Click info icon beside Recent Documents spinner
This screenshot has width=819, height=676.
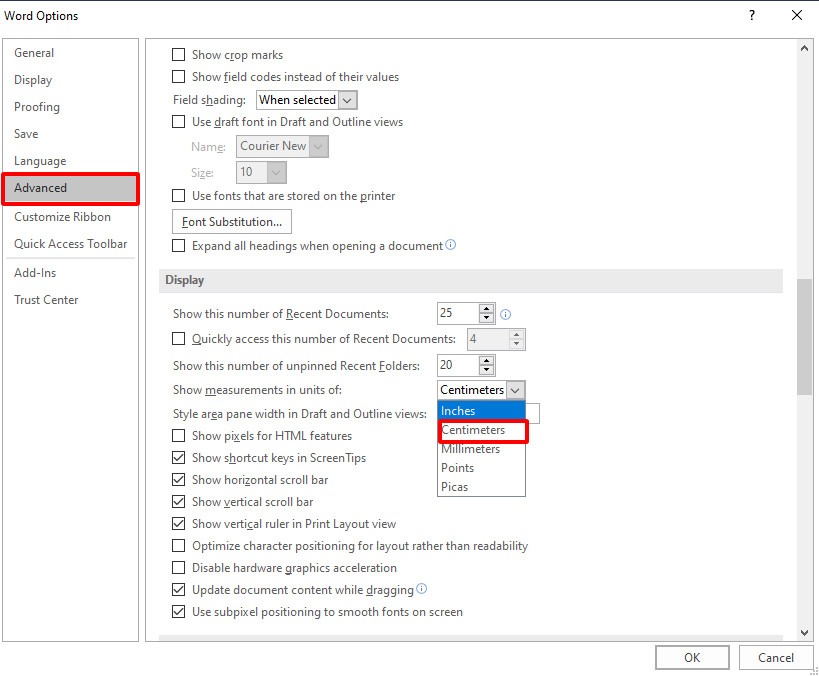point(505,314)
